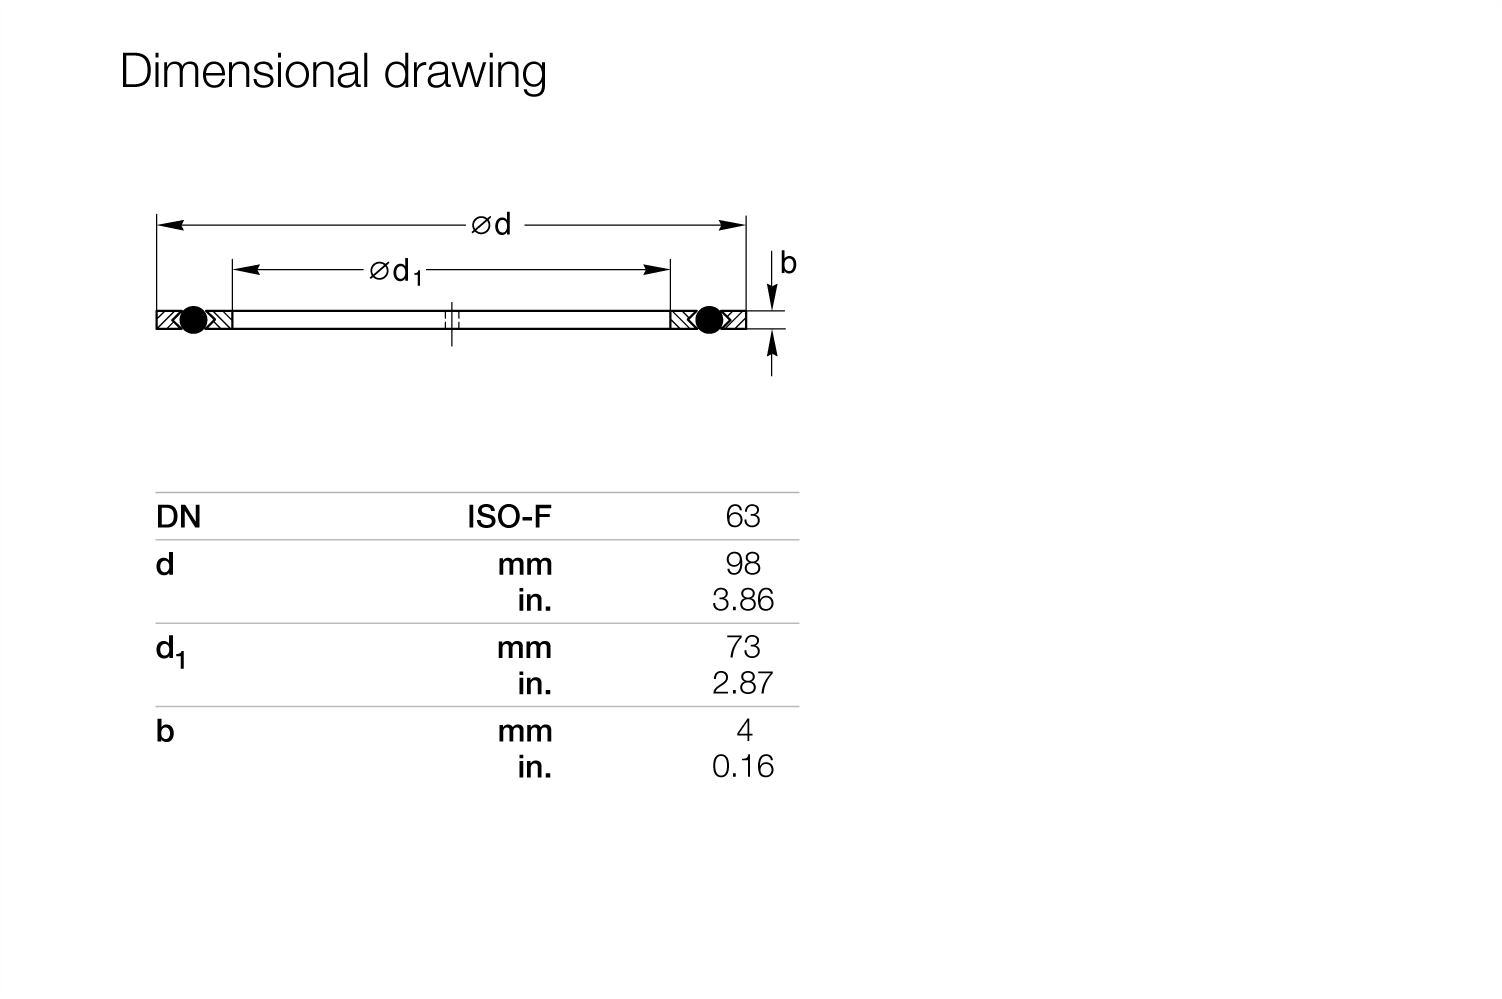Click the center axis mark of ring
Viewport: 1502px width, 999px height.
point(451,322)
